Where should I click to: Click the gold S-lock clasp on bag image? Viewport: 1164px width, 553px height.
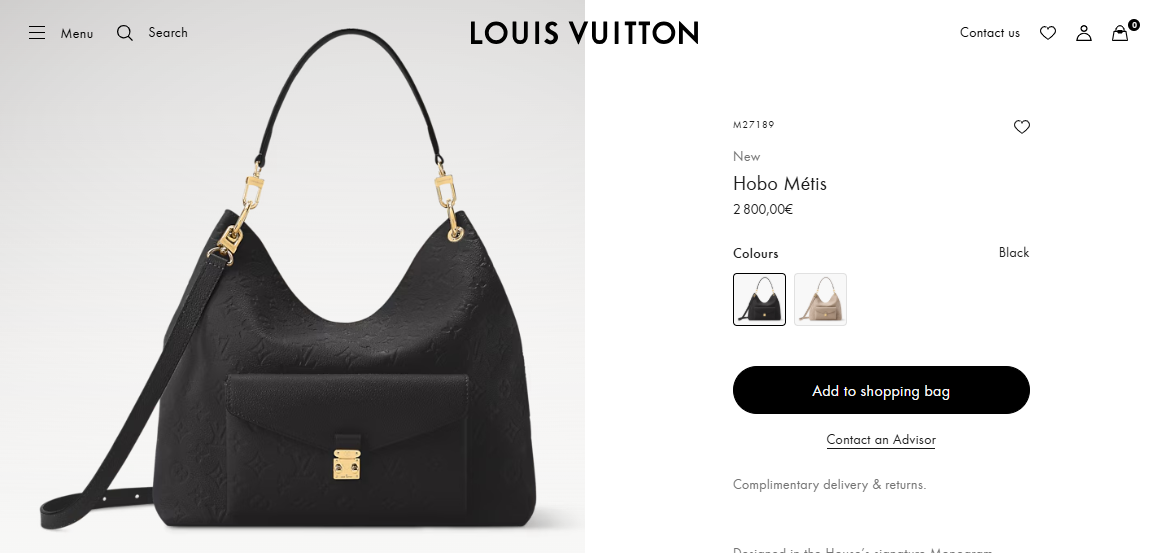click(347, 464)
